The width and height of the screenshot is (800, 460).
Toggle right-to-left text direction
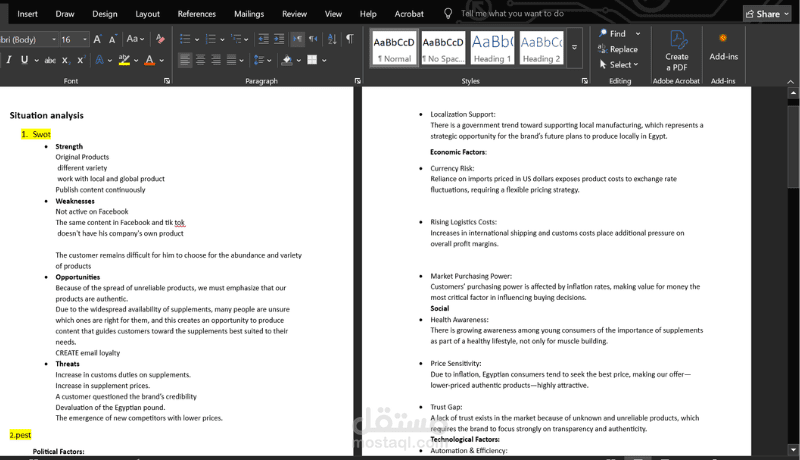coord(313,39)
